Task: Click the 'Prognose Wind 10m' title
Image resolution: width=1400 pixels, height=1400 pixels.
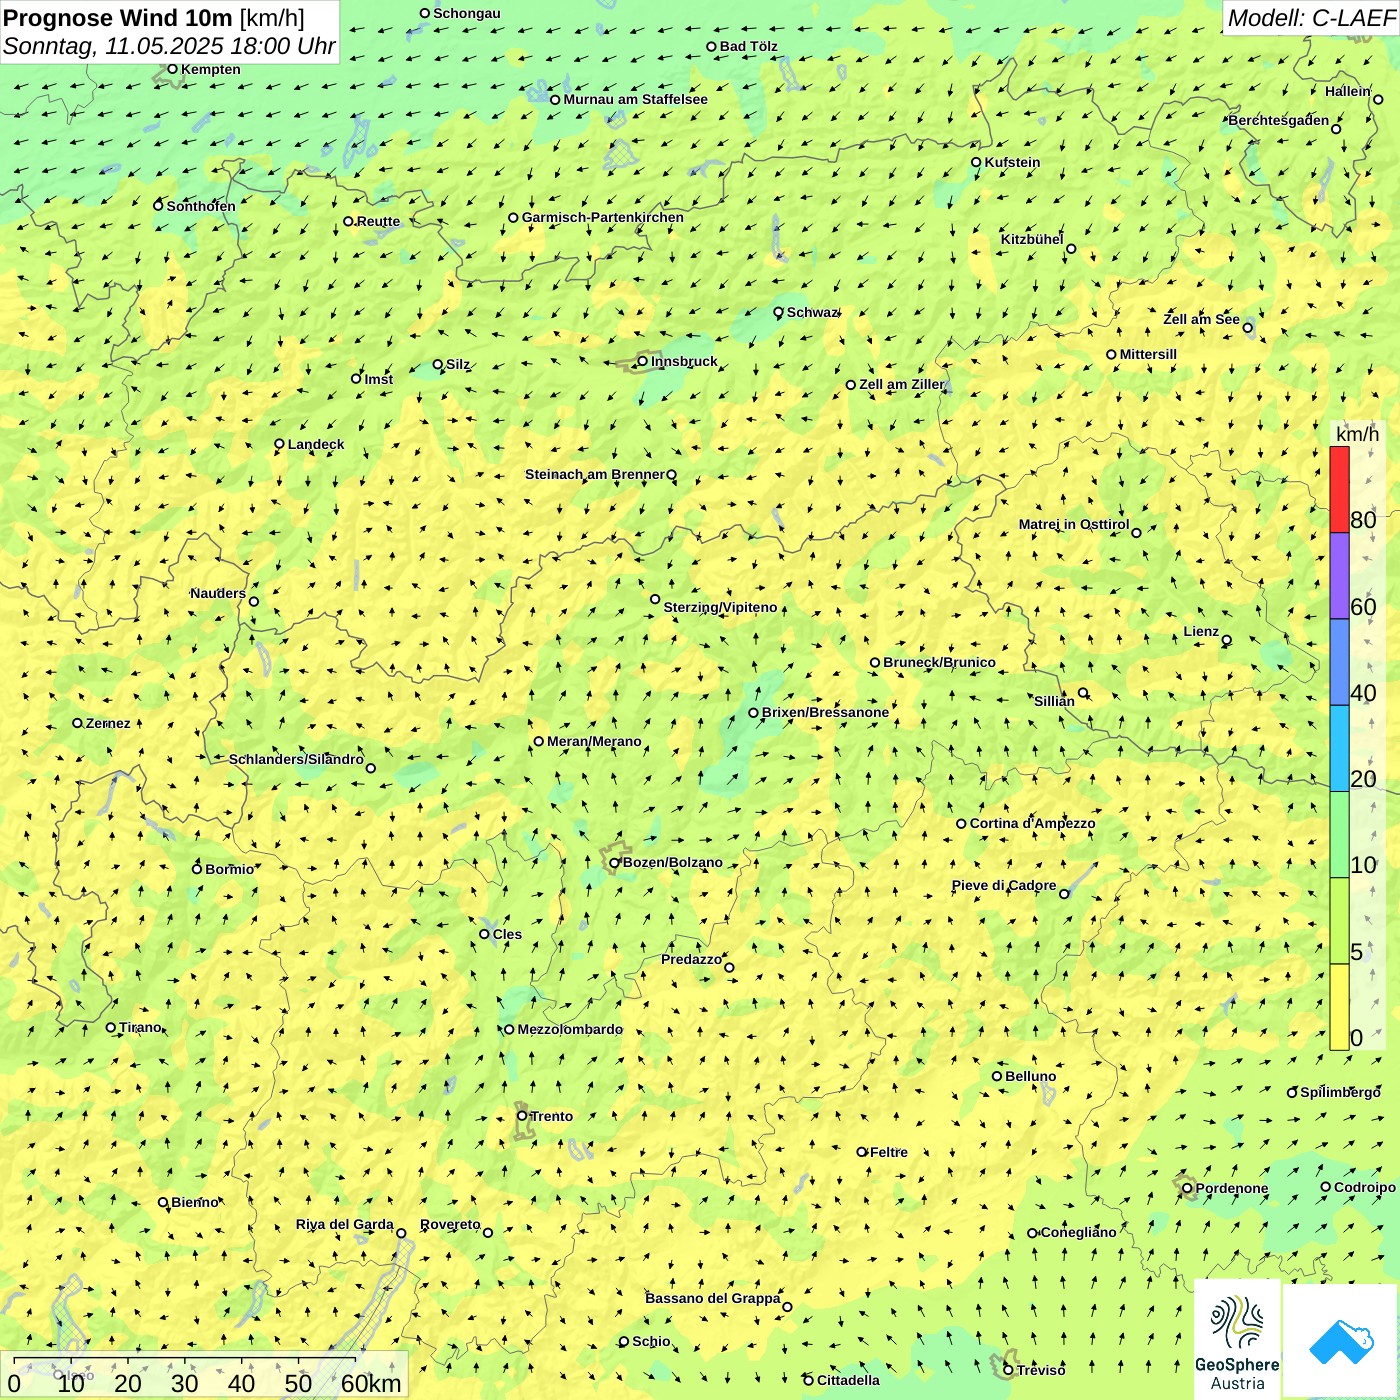Action: [118, 17]
